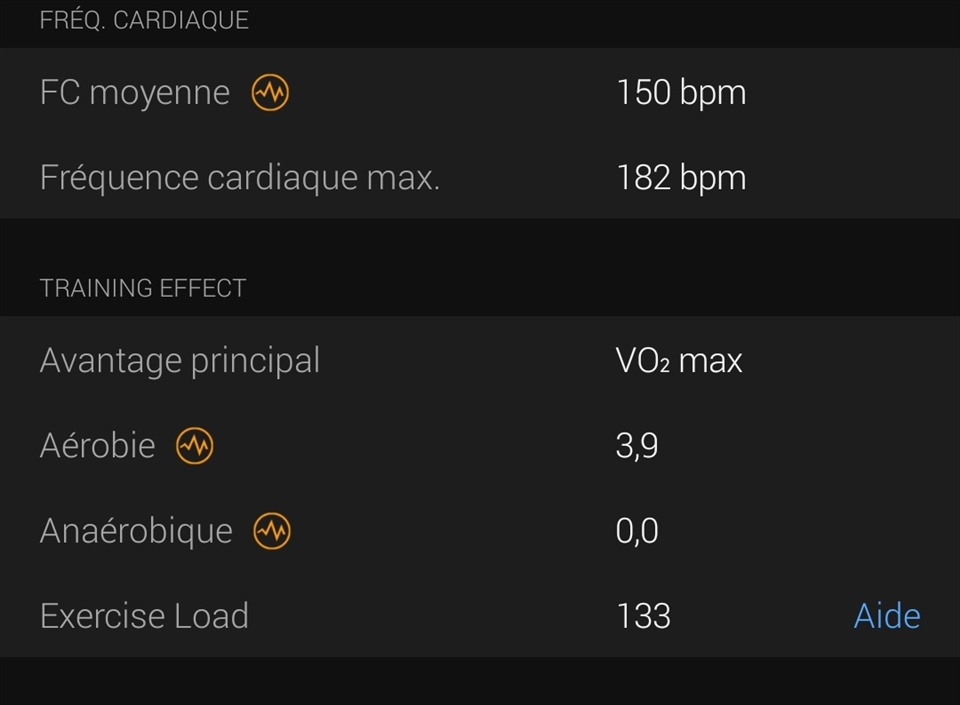Tap the 0,0 anaerobic score
Image resolution: width=960 pixels, height=705 pixels.
tap(637, 531)
